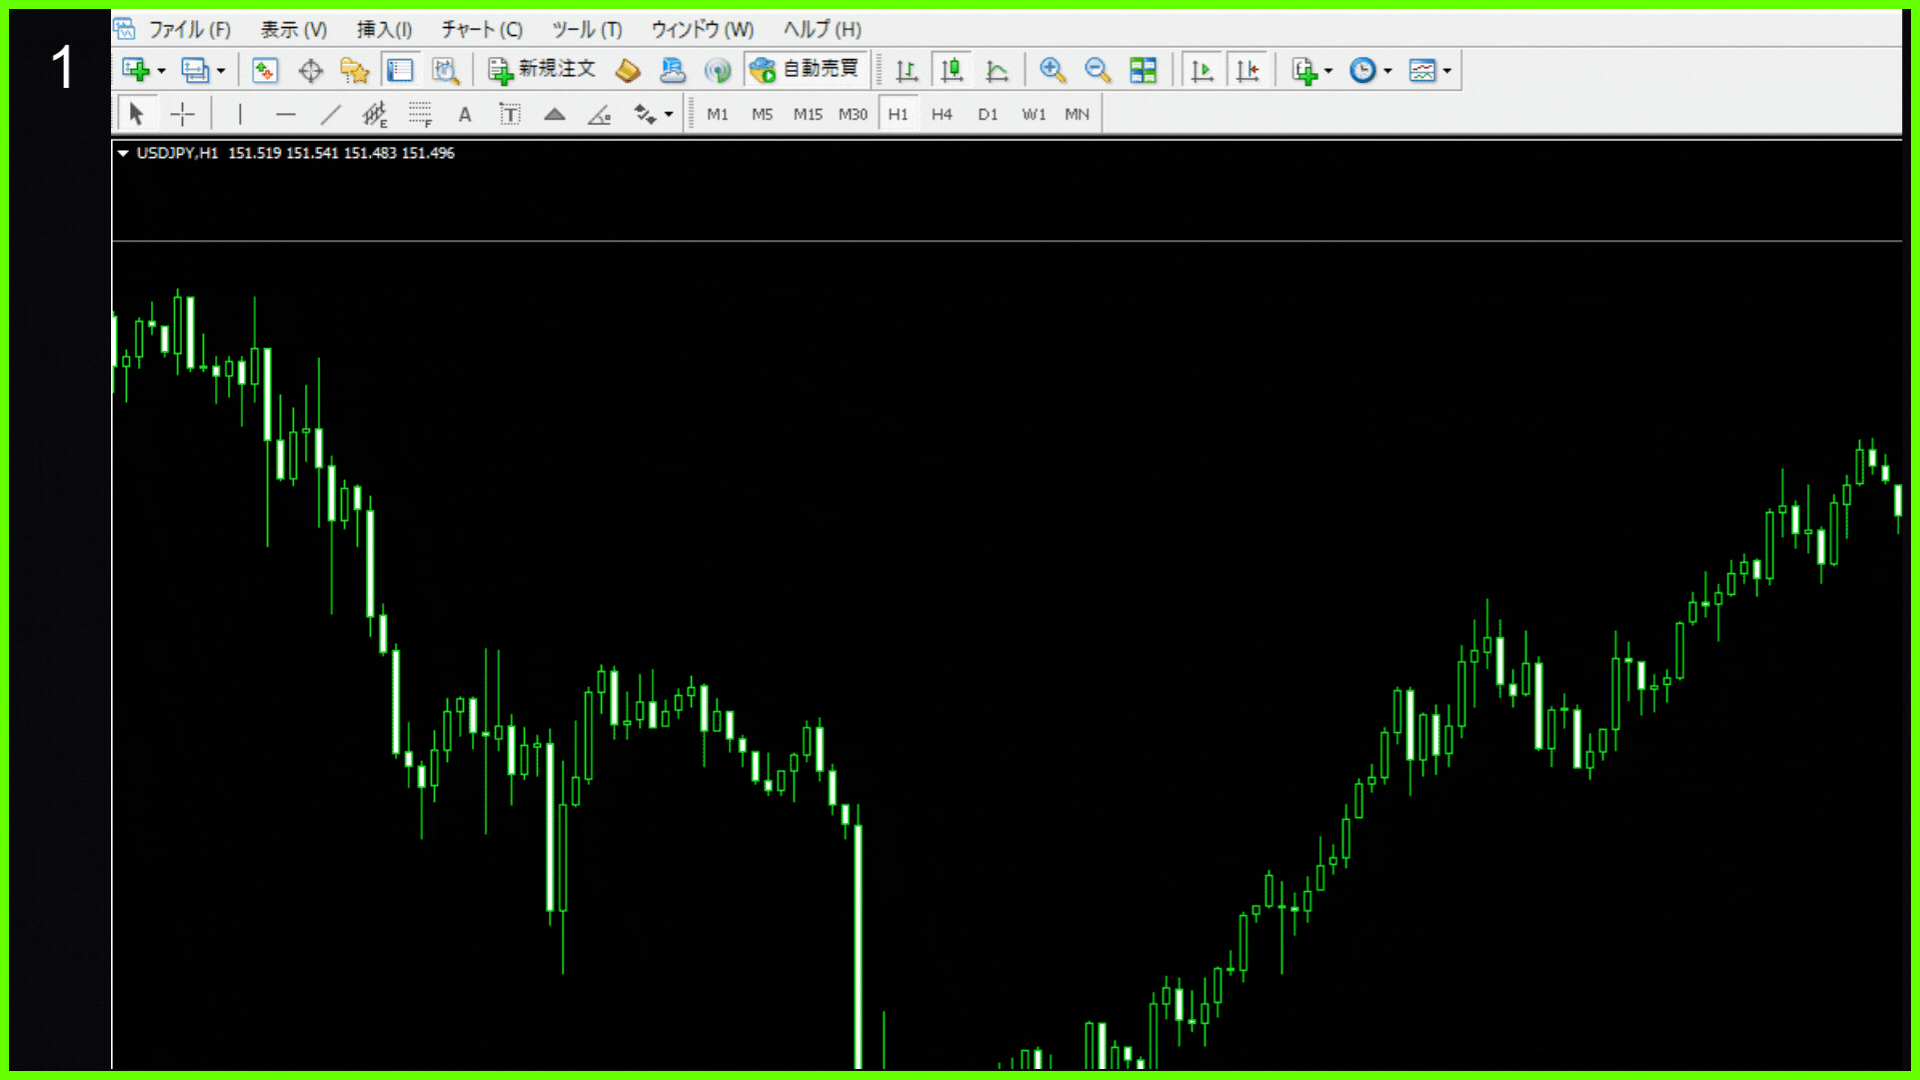Image resolution: width=1920 pixels, height=1080 pixels.
Task: Expand the indicators list dropdown arrow
Action: 1329,71
